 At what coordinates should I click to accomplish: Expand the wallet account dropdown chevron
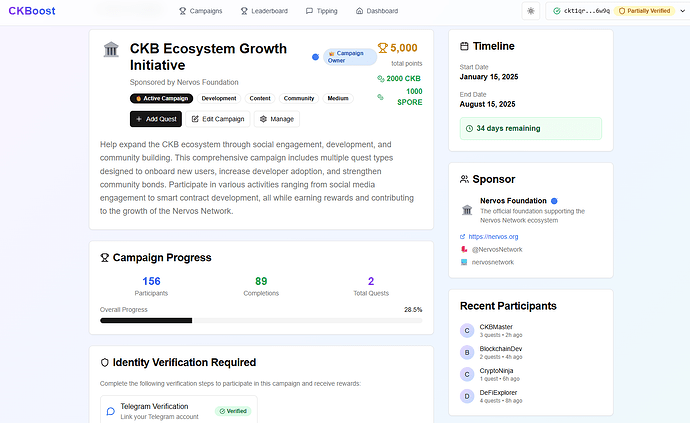pyautogui.click(x=683, y=11)
